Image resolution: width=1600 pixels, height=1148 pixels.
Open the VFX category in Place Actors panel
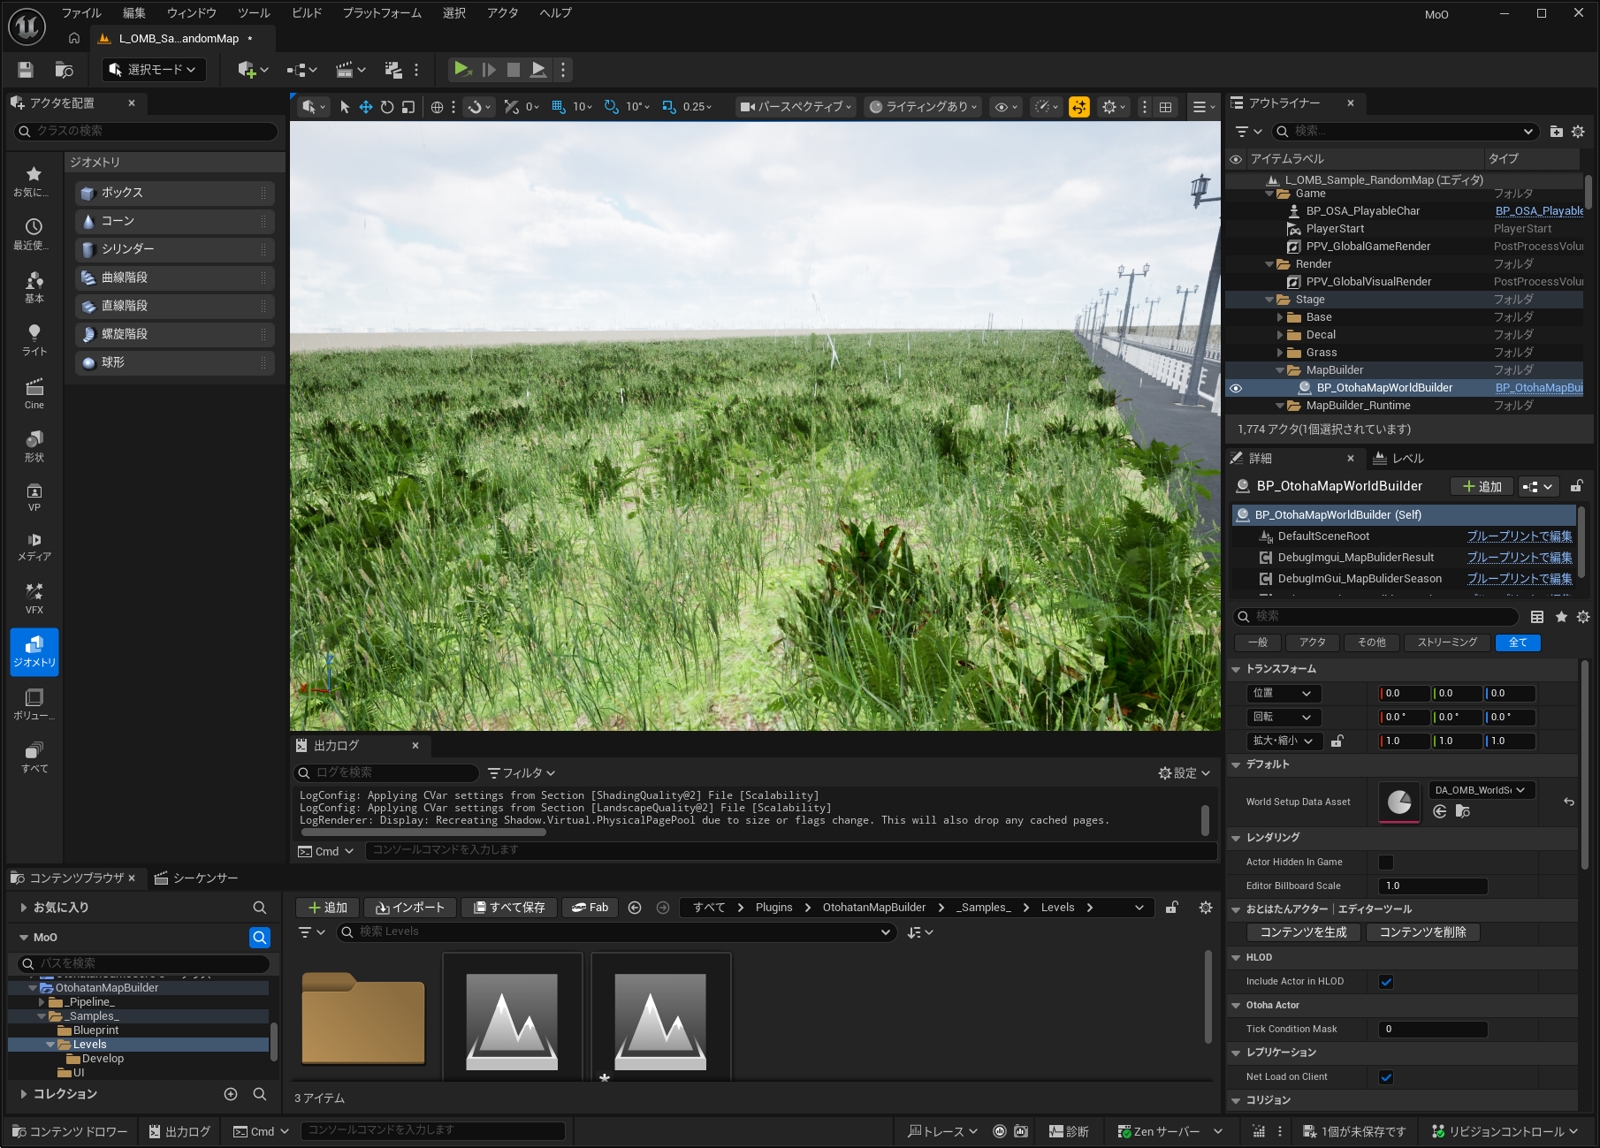point(34,598)
